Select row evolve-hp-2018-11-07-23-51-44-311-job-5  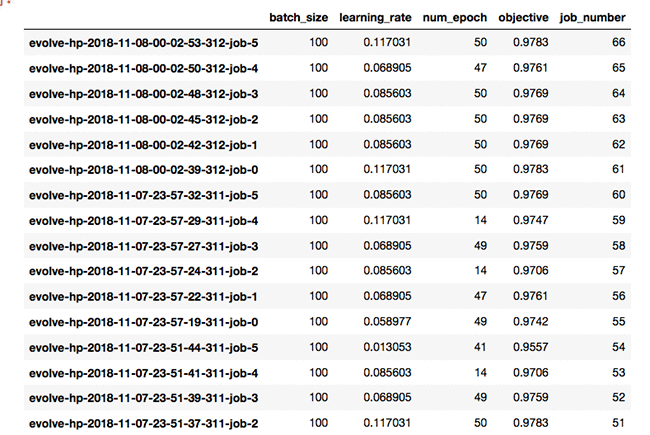tap(327, 347)
